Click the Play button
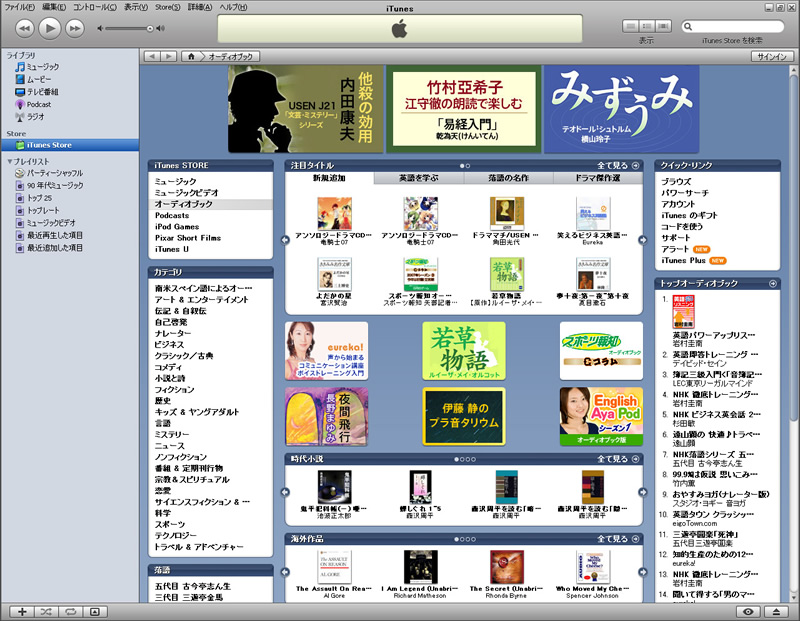The image size is (800, 621). [x=49, y=28]
